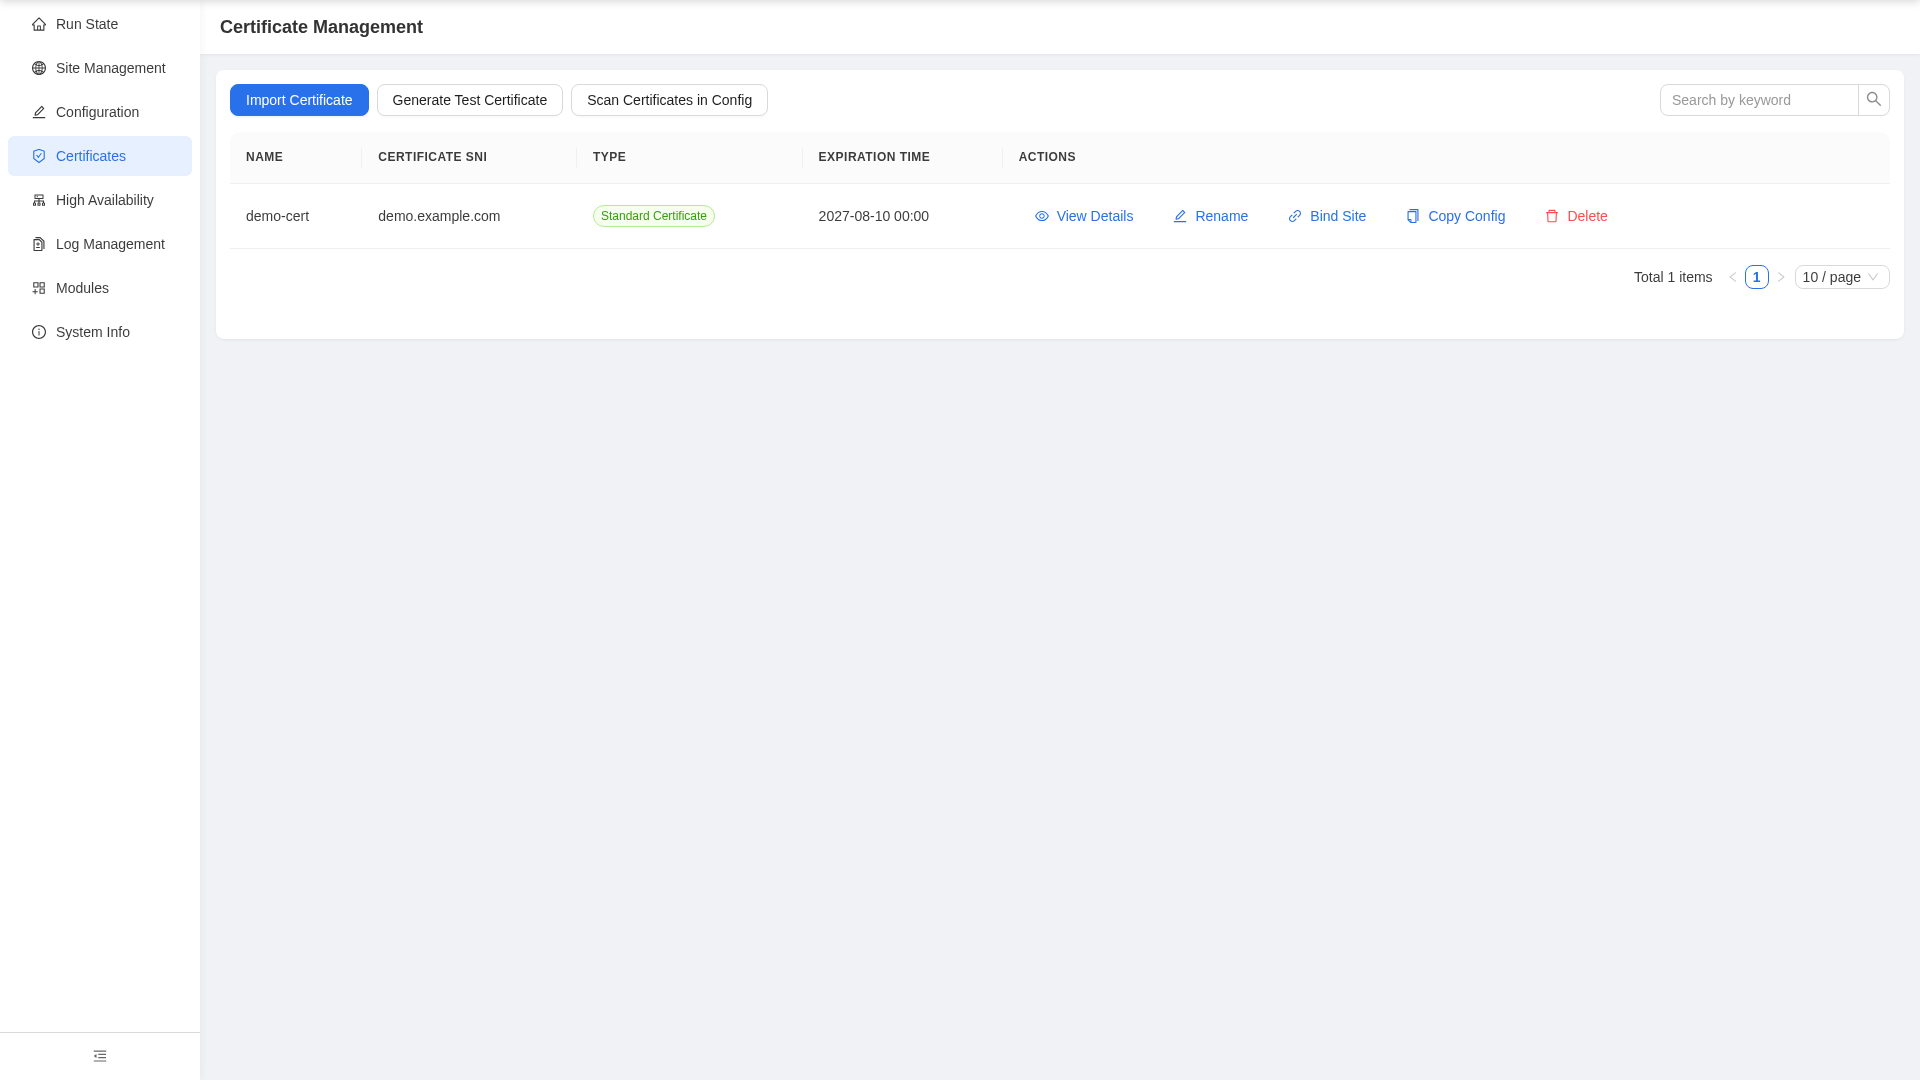
Task: Click the Standard Certificate type tag
Action: pyautogui.click(x=654, y=216)
